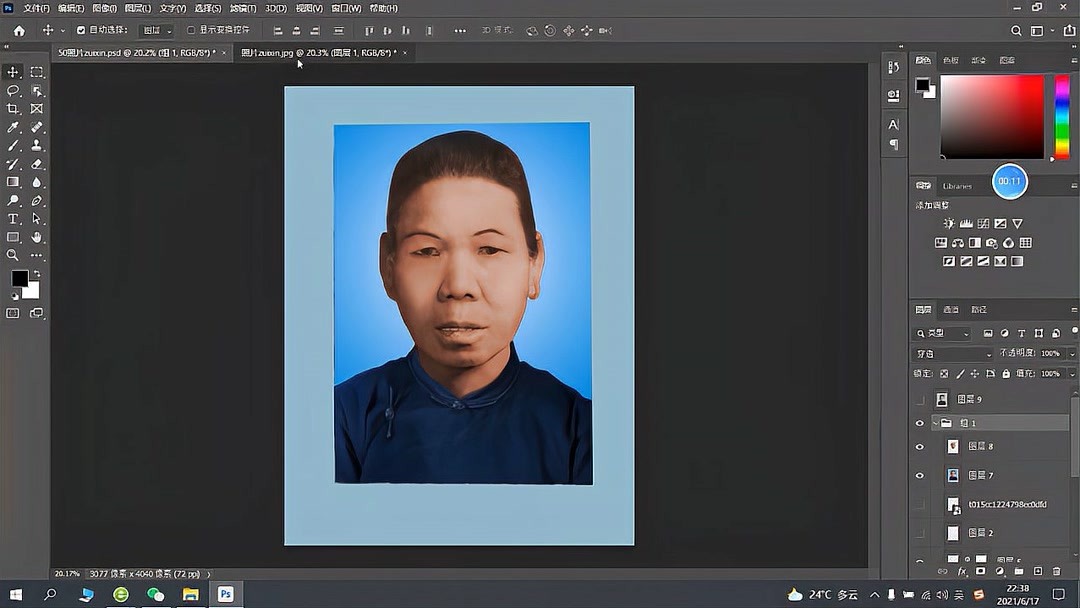
Task: Open the 不透明度 opacity dropdown
Action: (1072, 354)
